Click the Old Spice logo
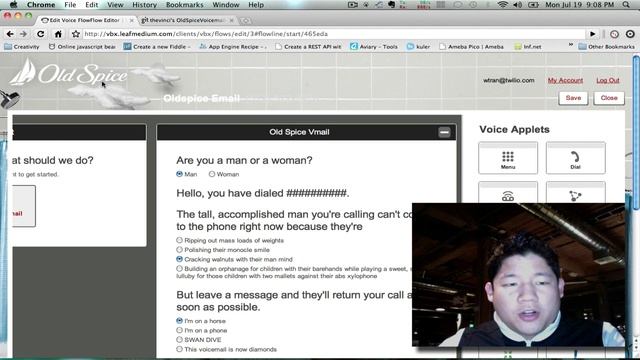This screenshot has width=640, height=360. (x=69, y=73)
